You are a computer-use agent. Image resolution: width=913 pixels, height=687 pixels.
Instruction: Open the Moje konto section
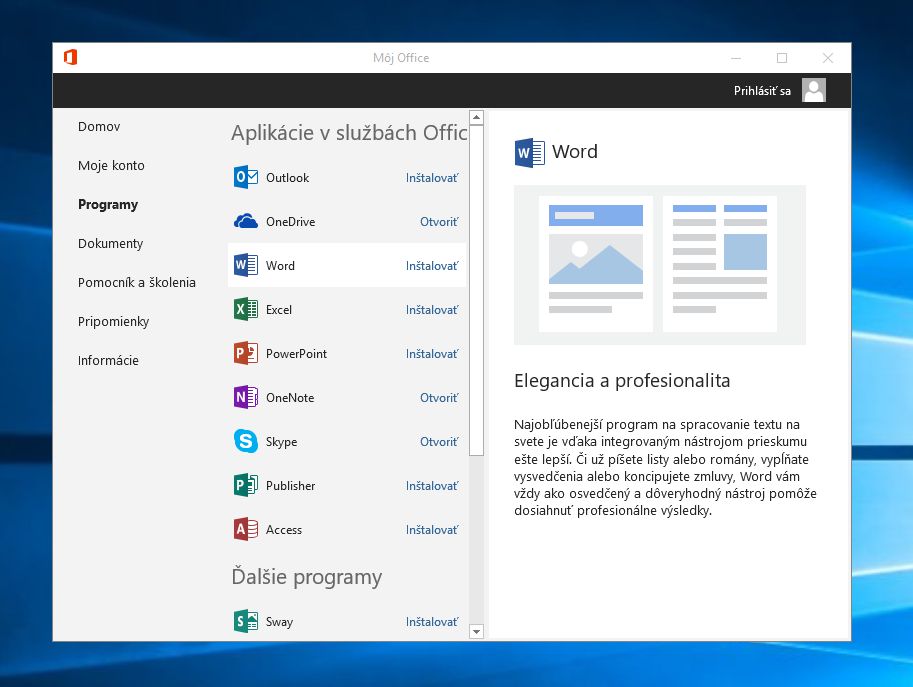coord(111,165)
